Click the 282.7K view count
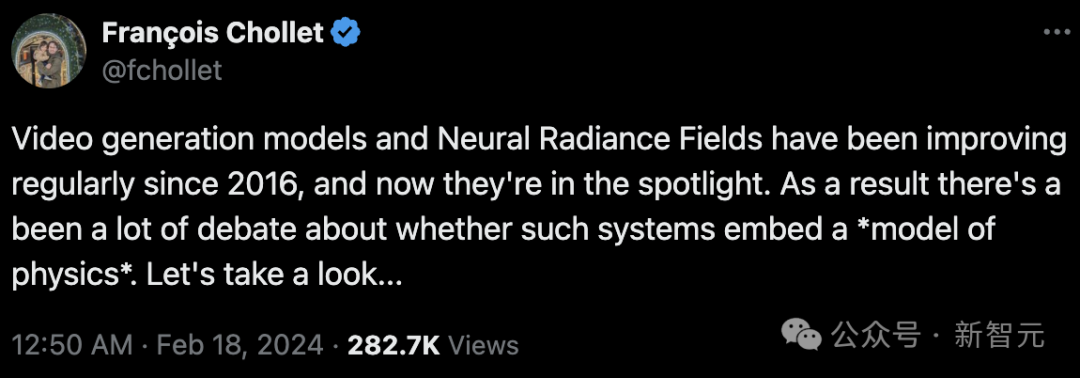The width and height of the screenshot is (1080, 378). click(394, 344)
